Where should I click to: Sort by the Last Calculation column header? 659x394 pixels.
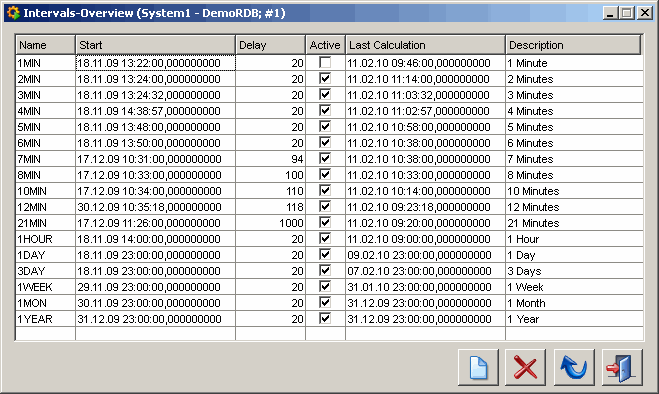(425, 45)
